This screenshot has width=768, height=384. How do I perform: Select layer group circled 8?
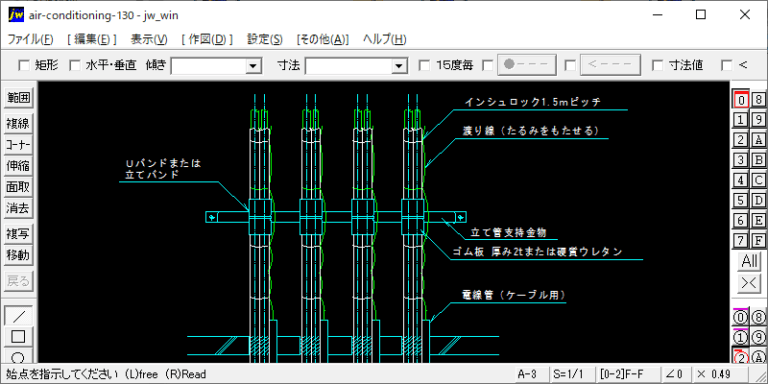[x=758, y=317]
